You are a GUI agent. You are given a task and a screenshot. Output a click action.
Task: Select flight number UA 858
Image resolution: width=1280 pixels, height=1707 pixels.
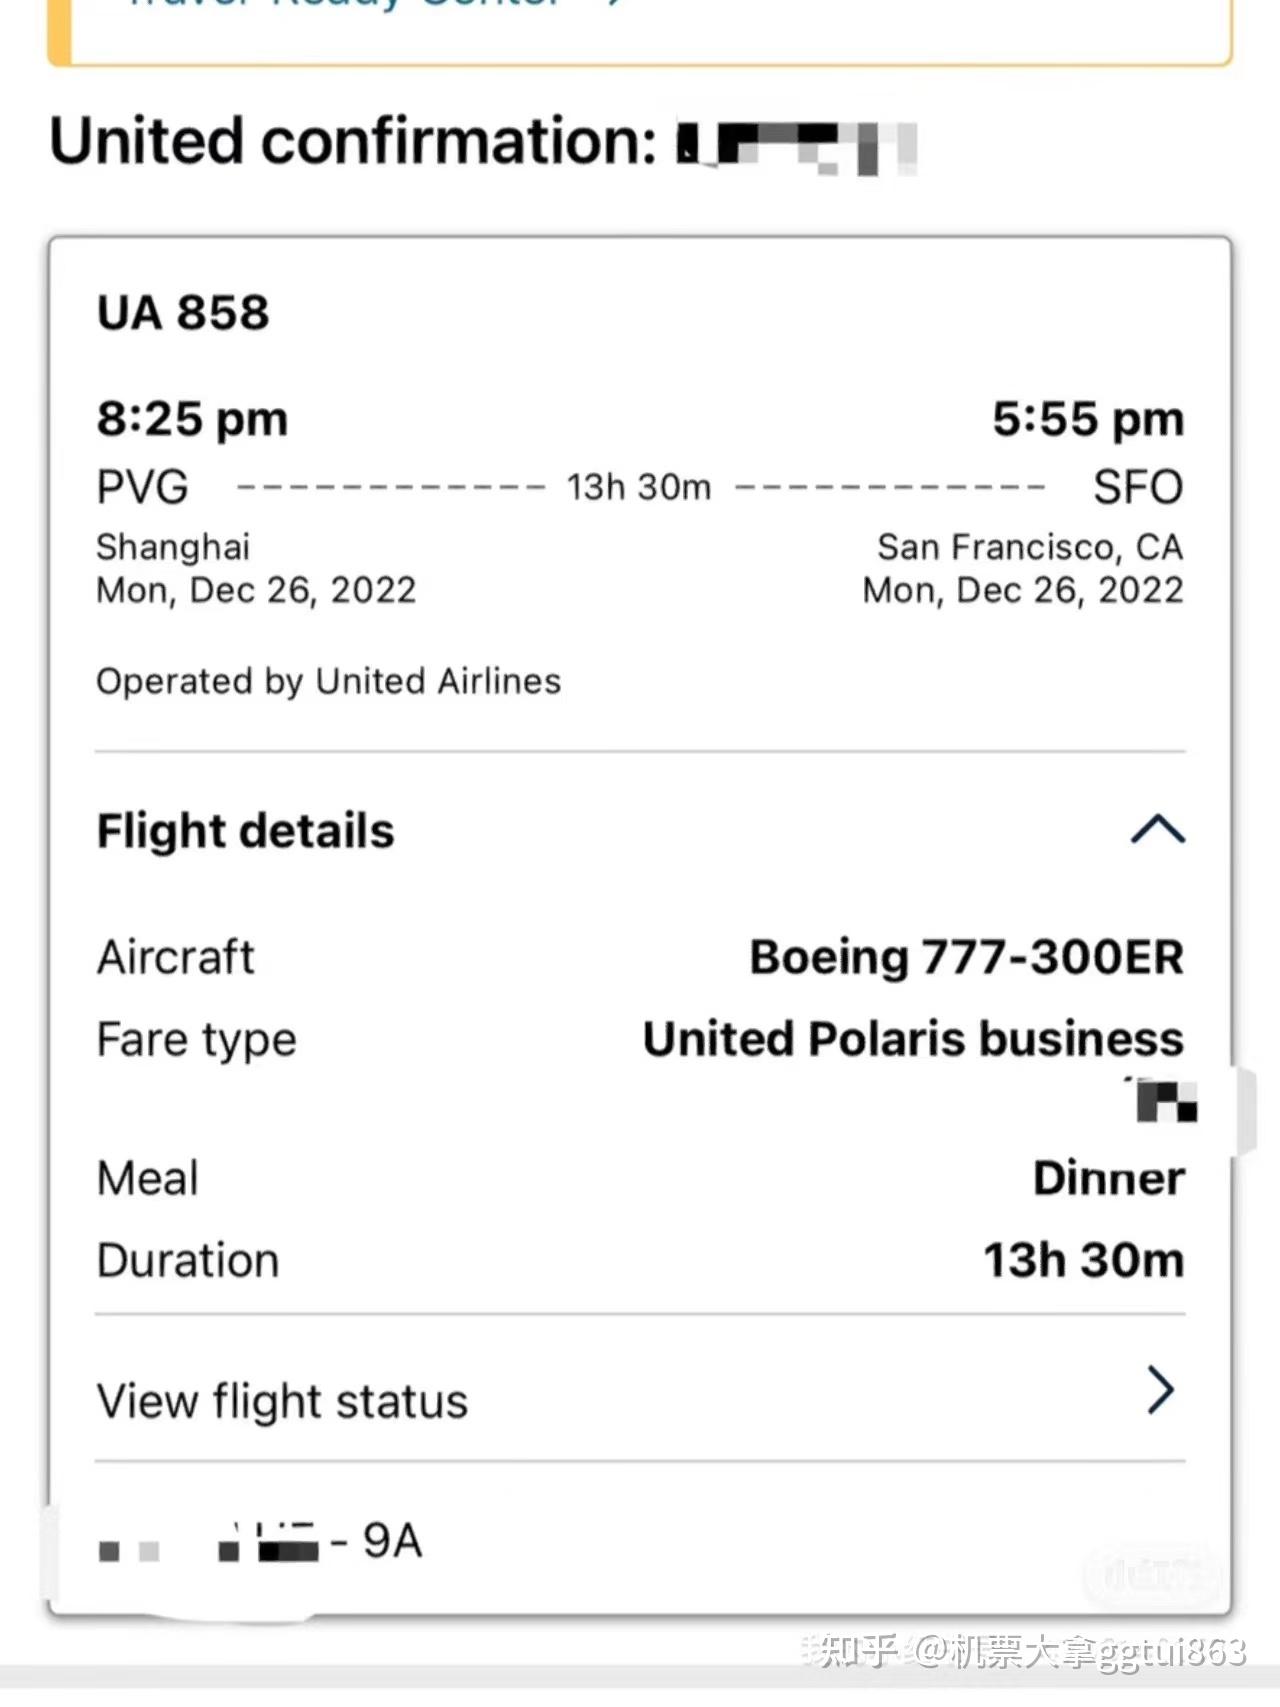tap(183, 313)
